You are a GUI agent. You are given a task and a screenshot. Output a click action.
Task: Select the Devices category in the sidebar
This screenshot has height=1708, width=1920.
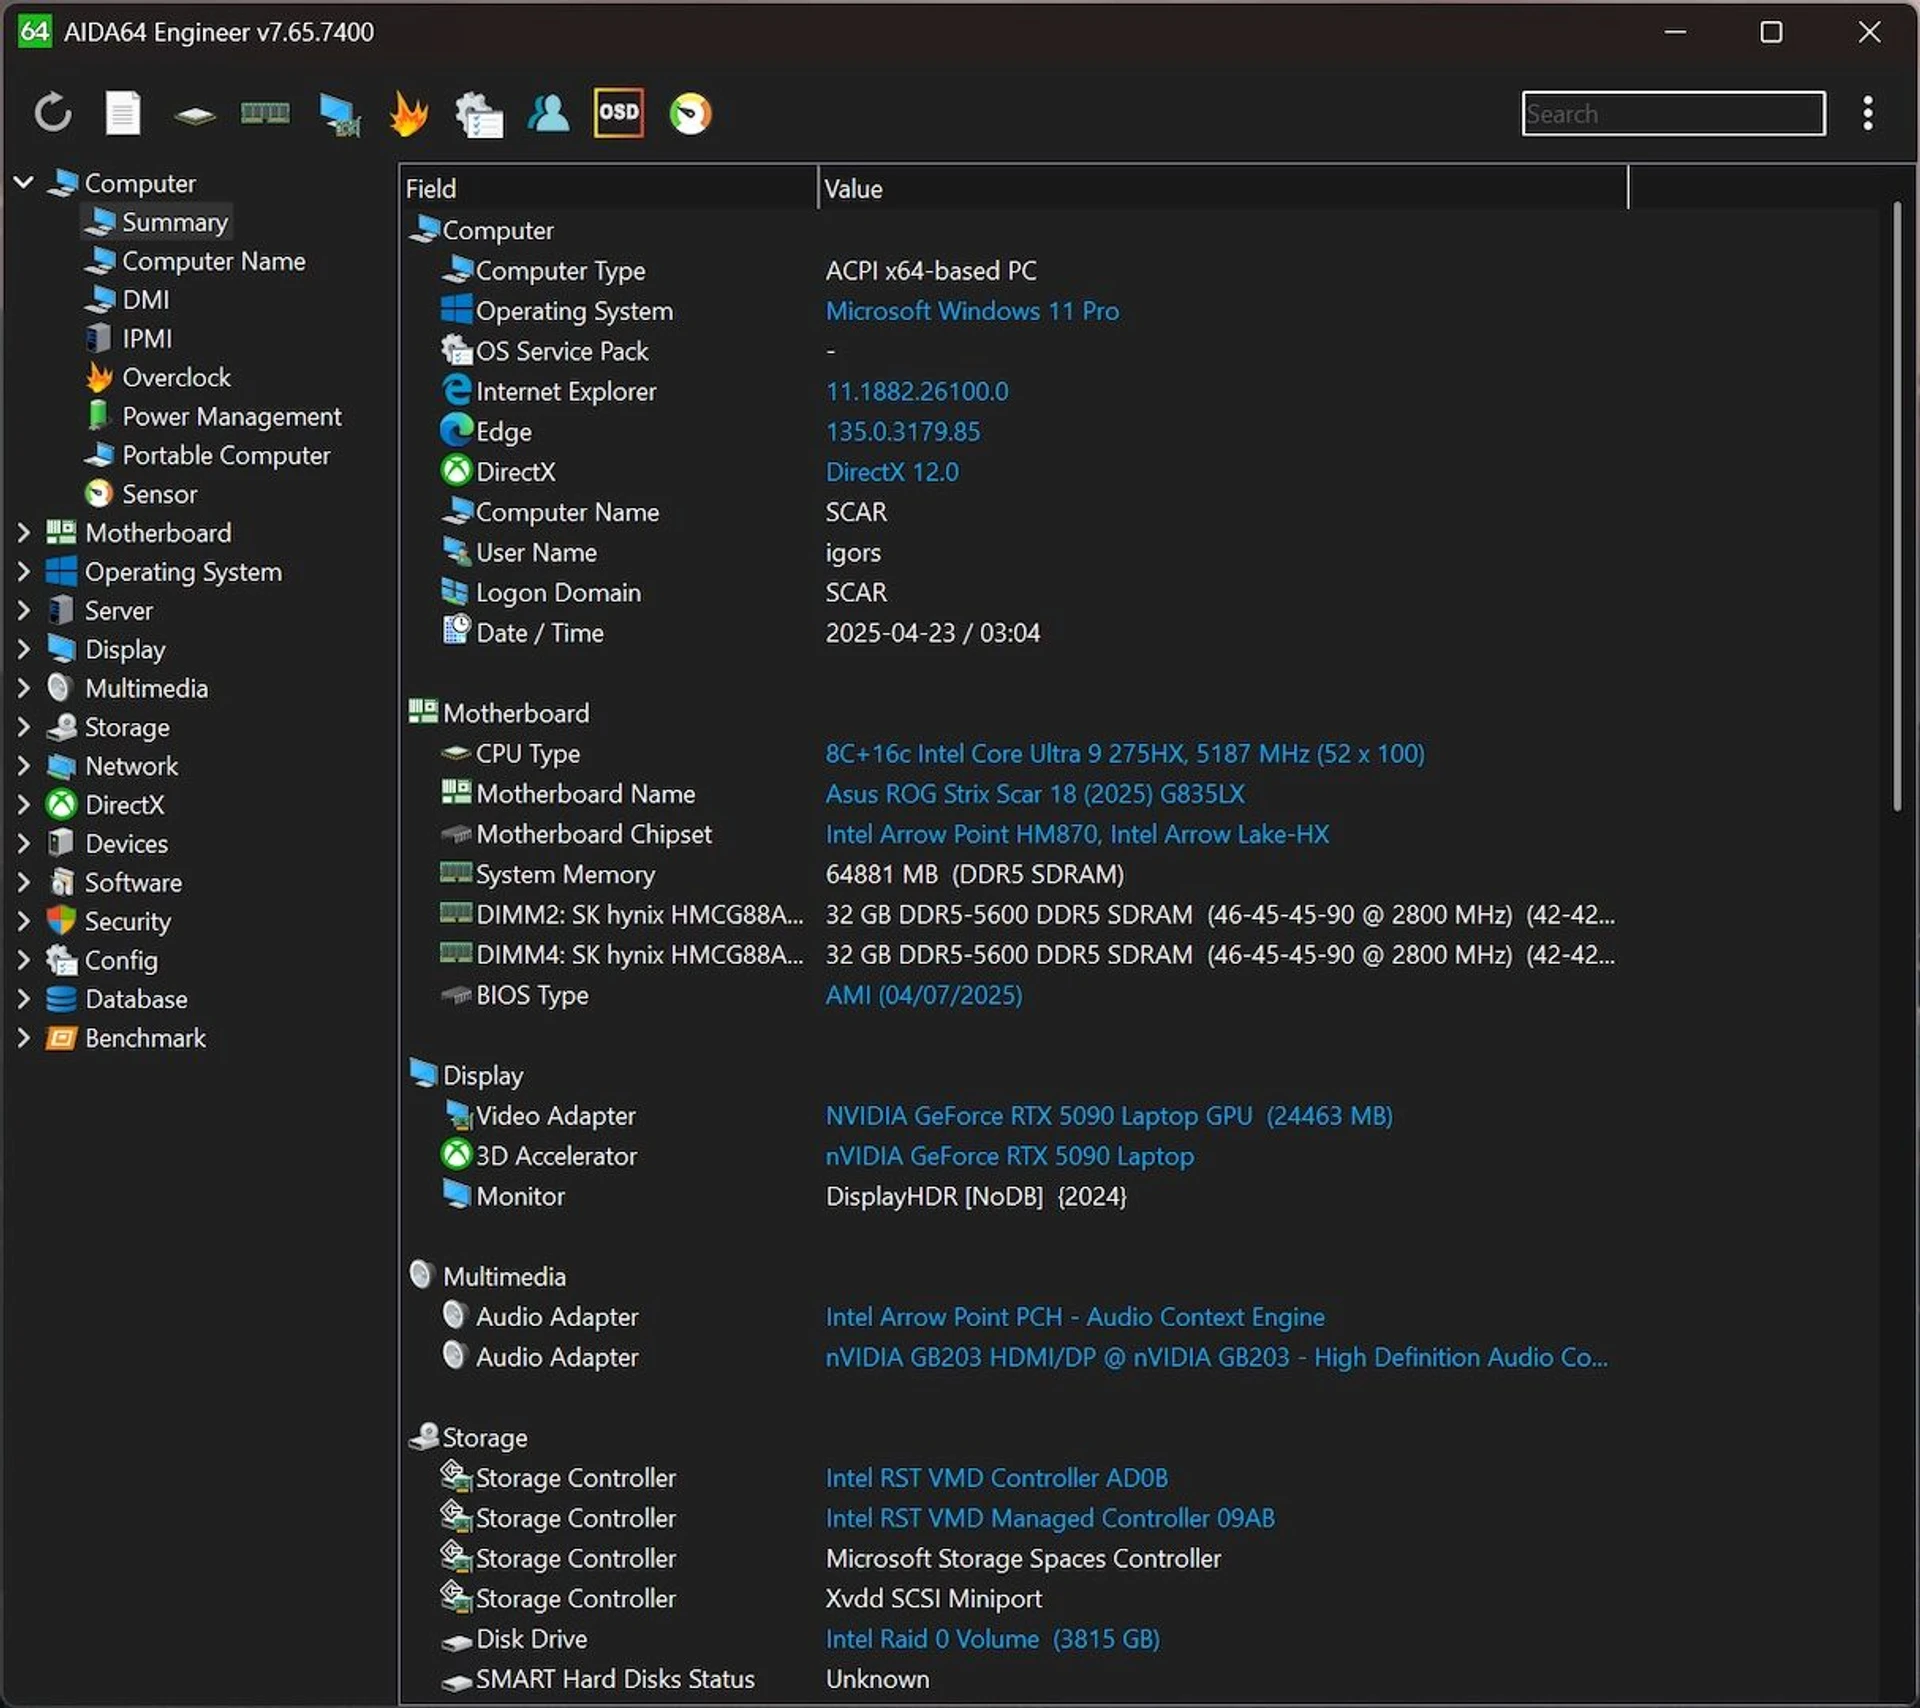point(107,843)
